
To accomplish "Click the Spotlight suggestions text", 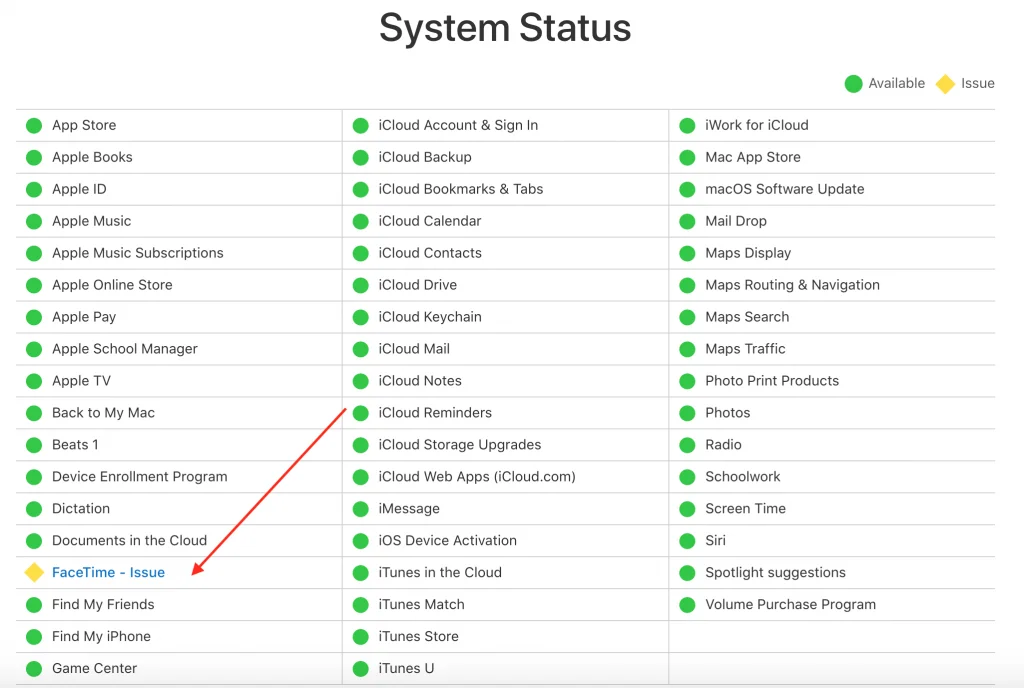I will click(776, 572).
